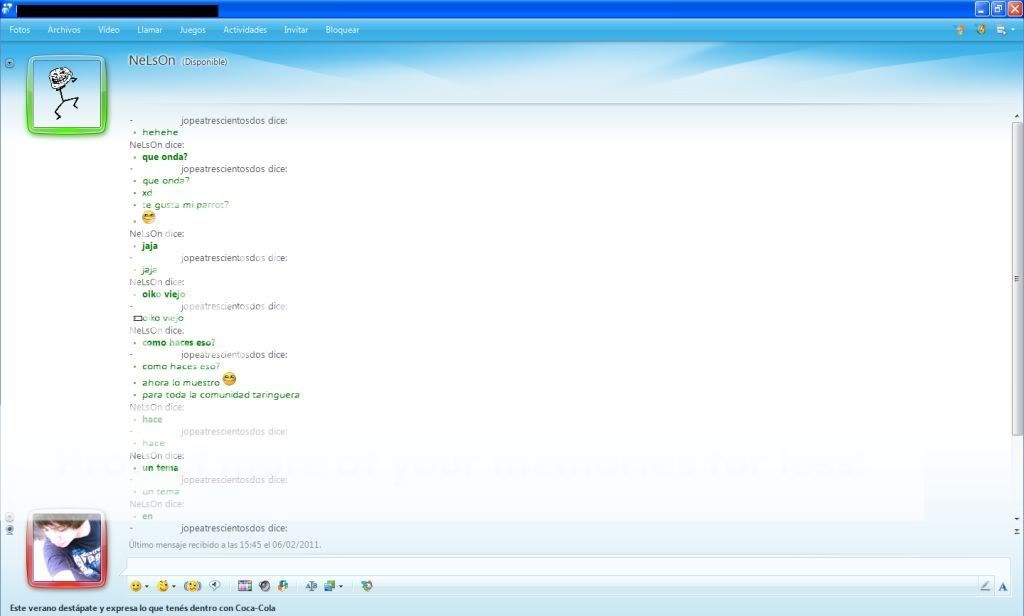Viewport: 1024px width, 616px height.
Task: Expand the emoticon dropdown arrow
Action: (147, 587)
